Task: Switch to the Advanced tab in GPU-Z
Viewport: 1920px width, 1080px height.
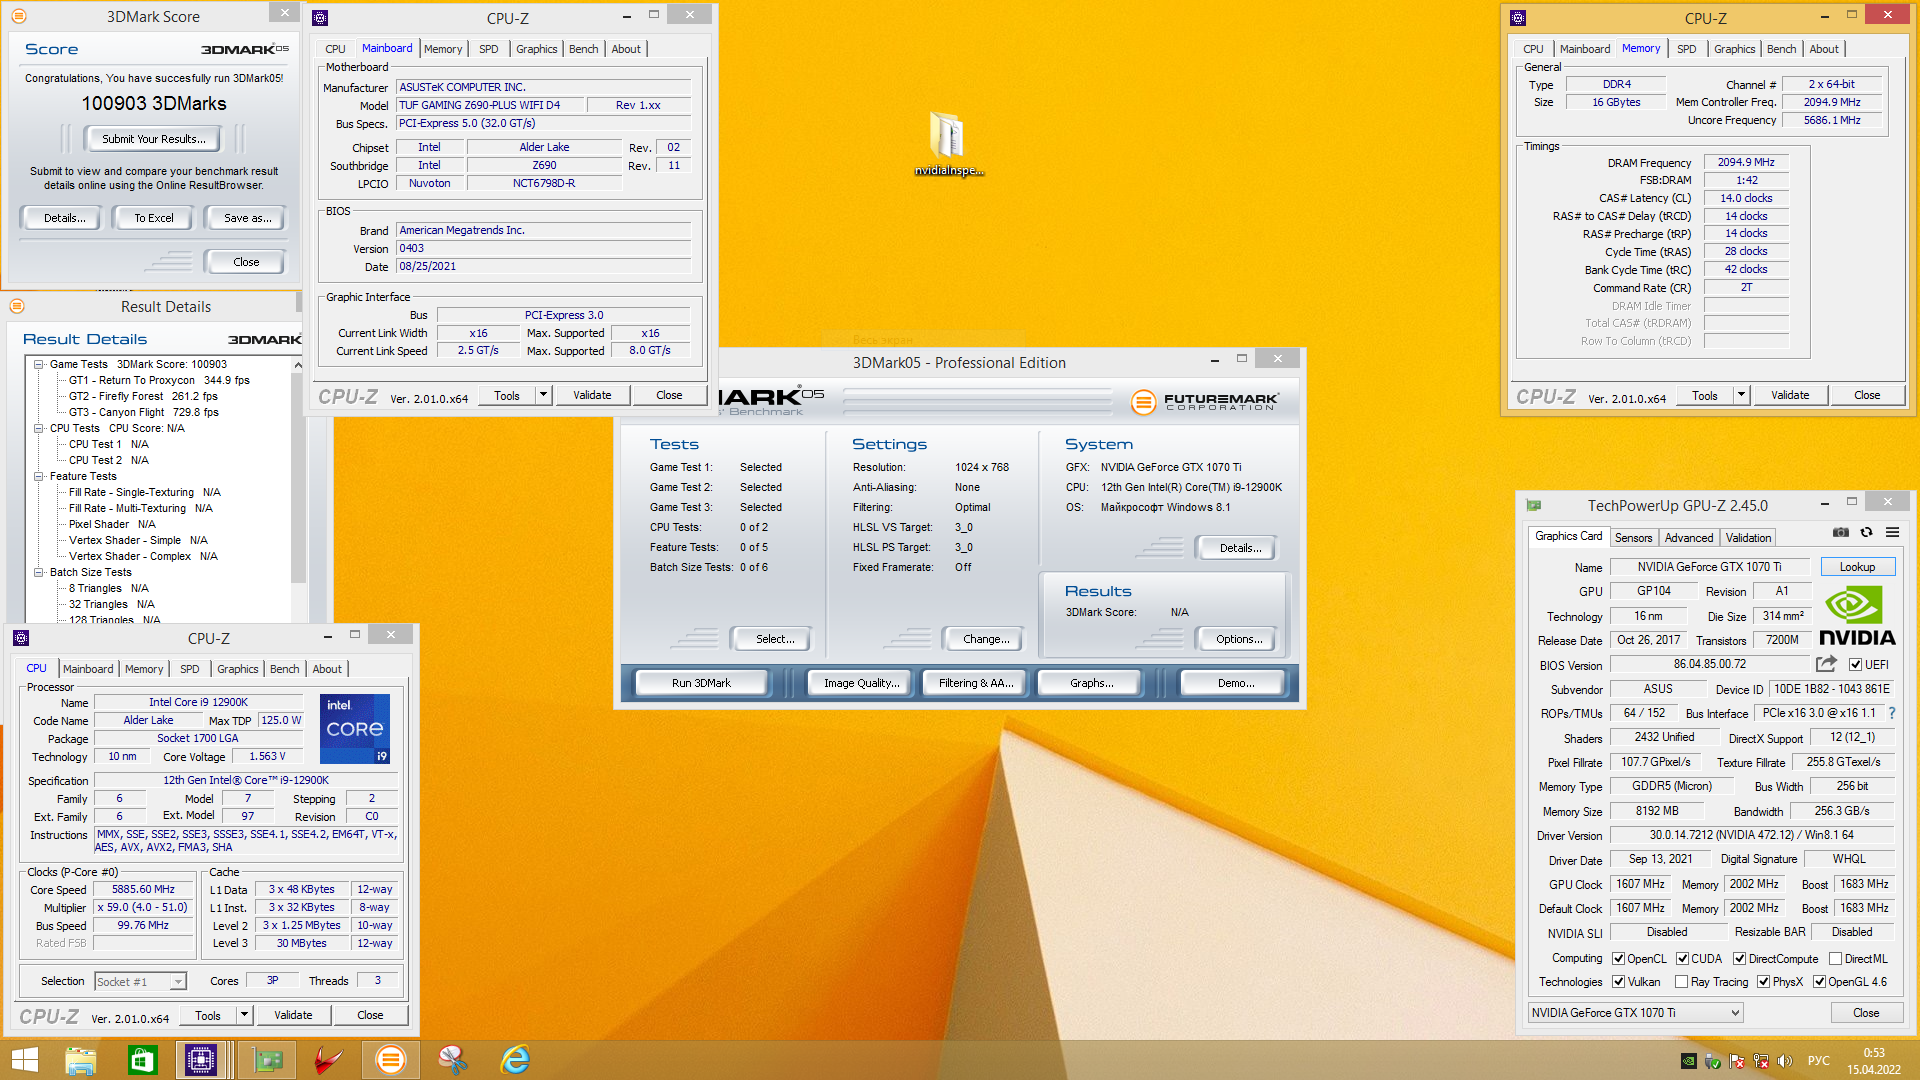Action: pos(1689,538)
